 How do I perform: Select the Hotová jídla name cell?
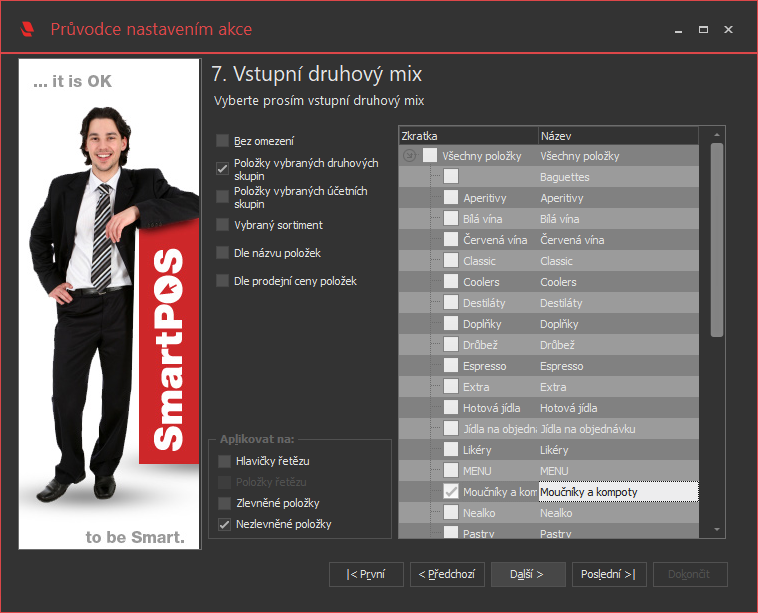coord(618,408)
